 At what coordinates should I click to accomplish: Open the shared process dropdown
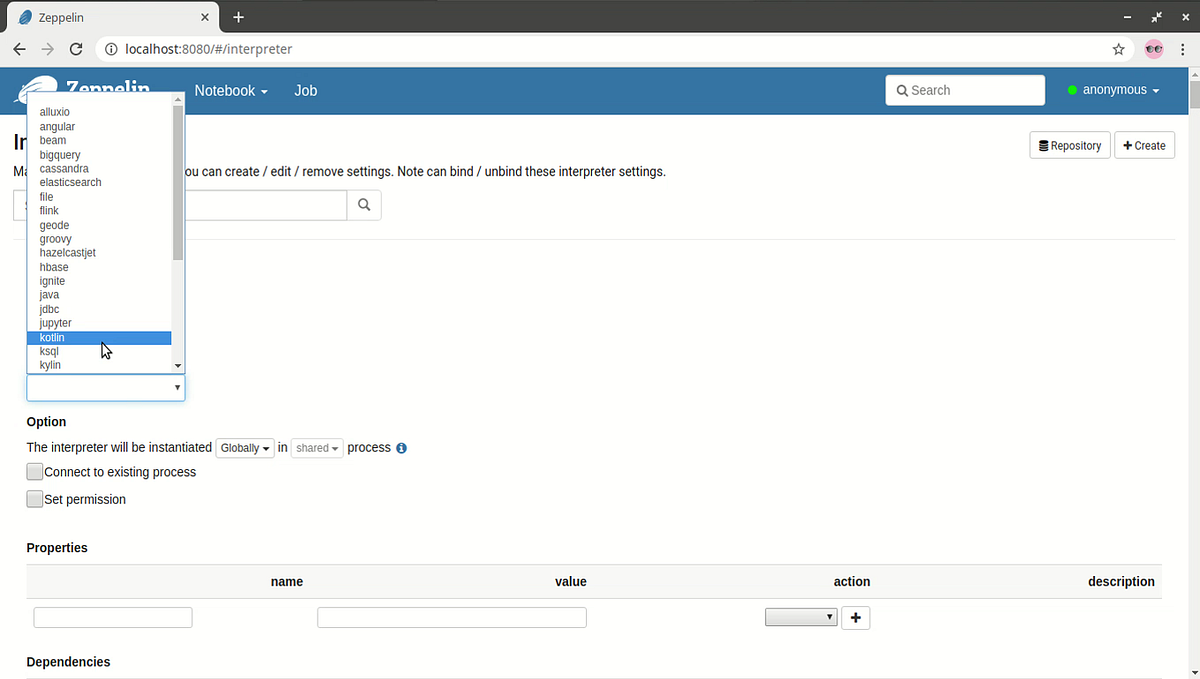(316, 447)
